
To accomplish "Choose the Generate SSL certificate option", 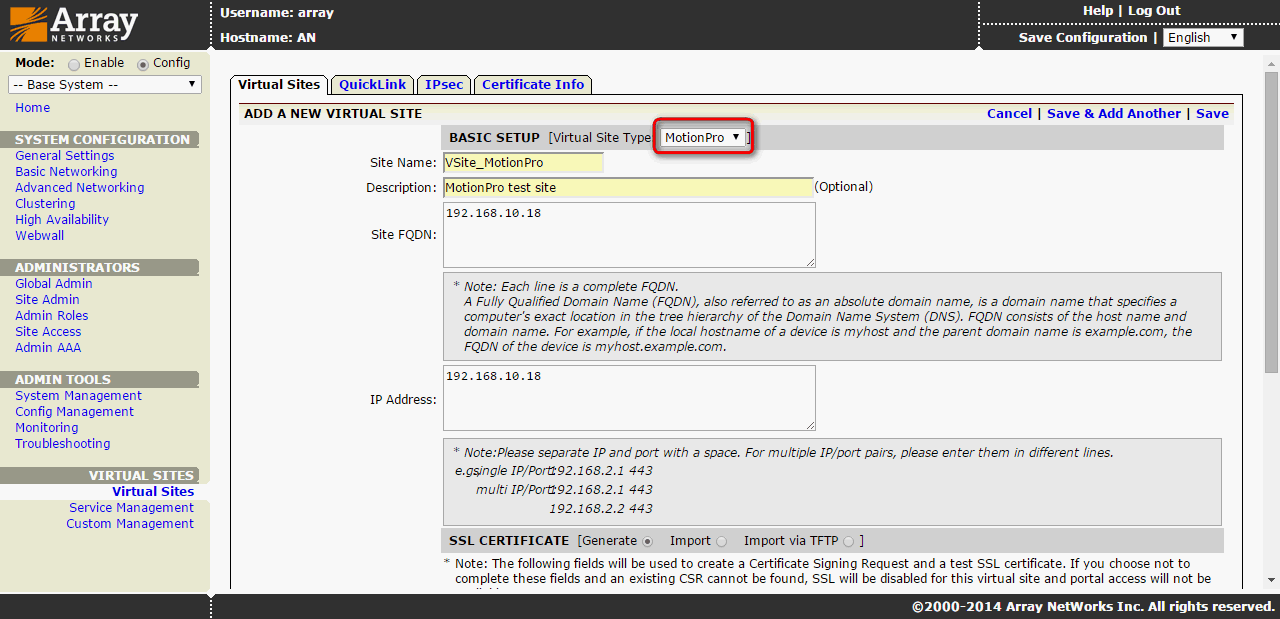I will (647, 541).
